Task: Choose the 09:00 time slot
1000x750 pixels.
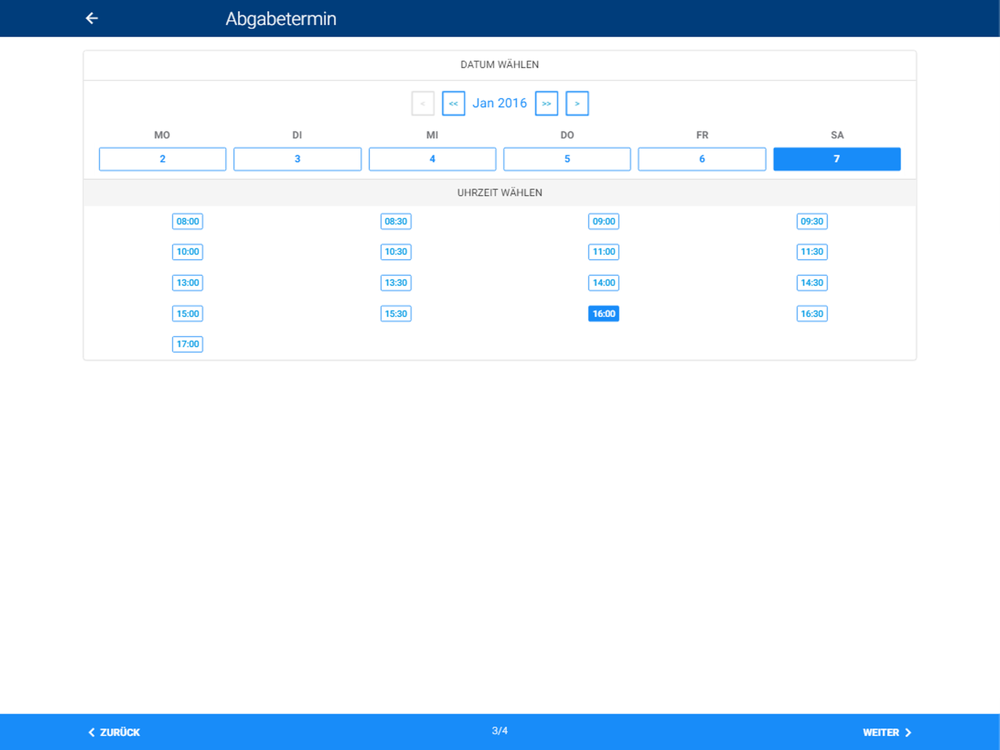Action: coord(603,221)
